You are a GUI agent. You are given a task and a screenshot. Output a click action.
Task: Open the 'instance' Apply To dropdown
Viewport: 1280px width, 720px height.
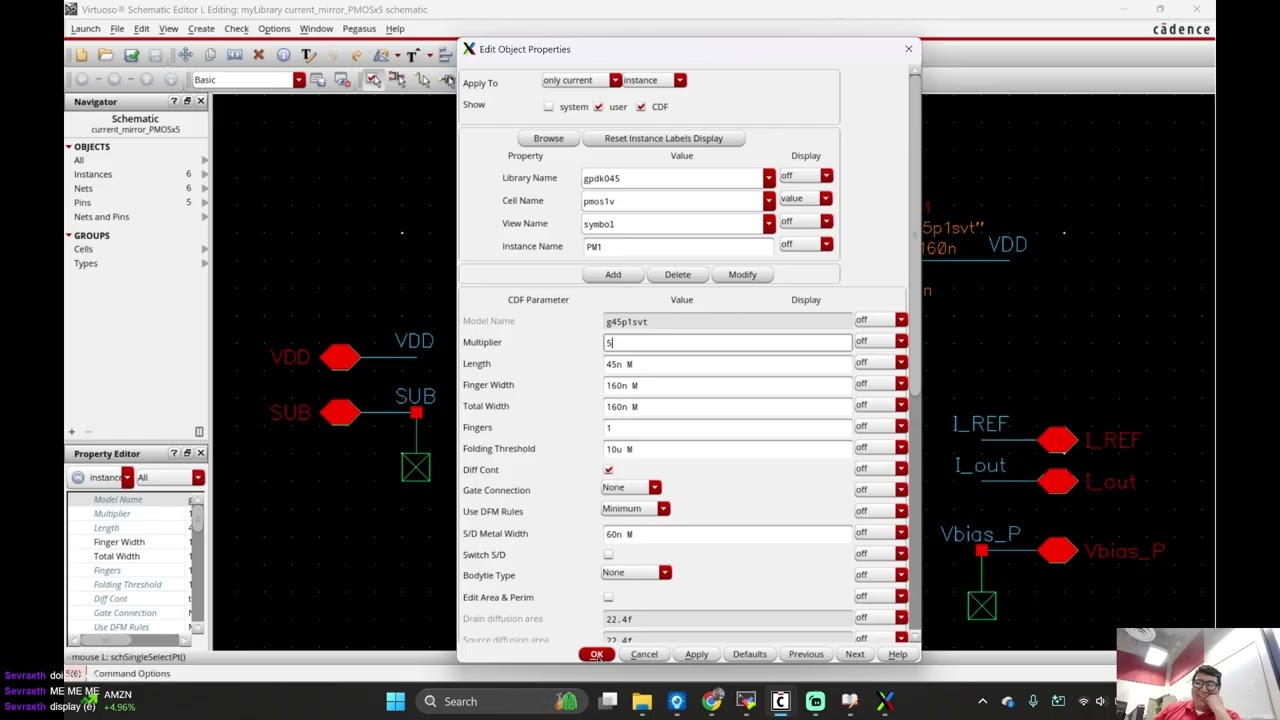tap(655, 80)
